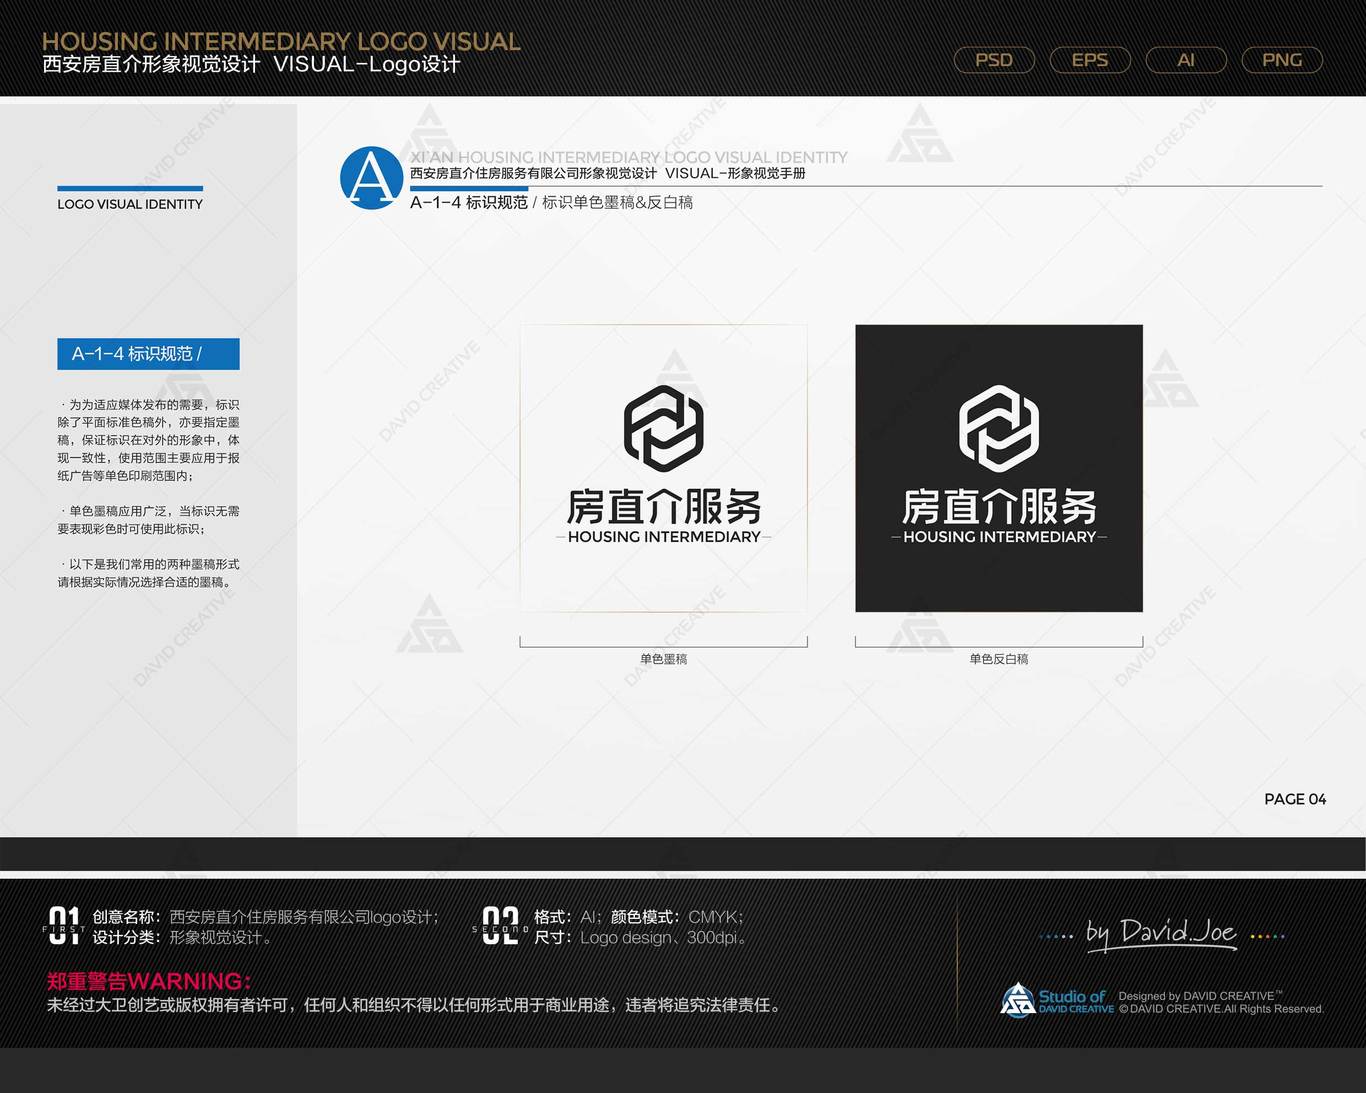Click the 标识单色墨稿&反白稿 subtitle text
The height and width of the screenshot is (1093, 1366).
point(618,202)
